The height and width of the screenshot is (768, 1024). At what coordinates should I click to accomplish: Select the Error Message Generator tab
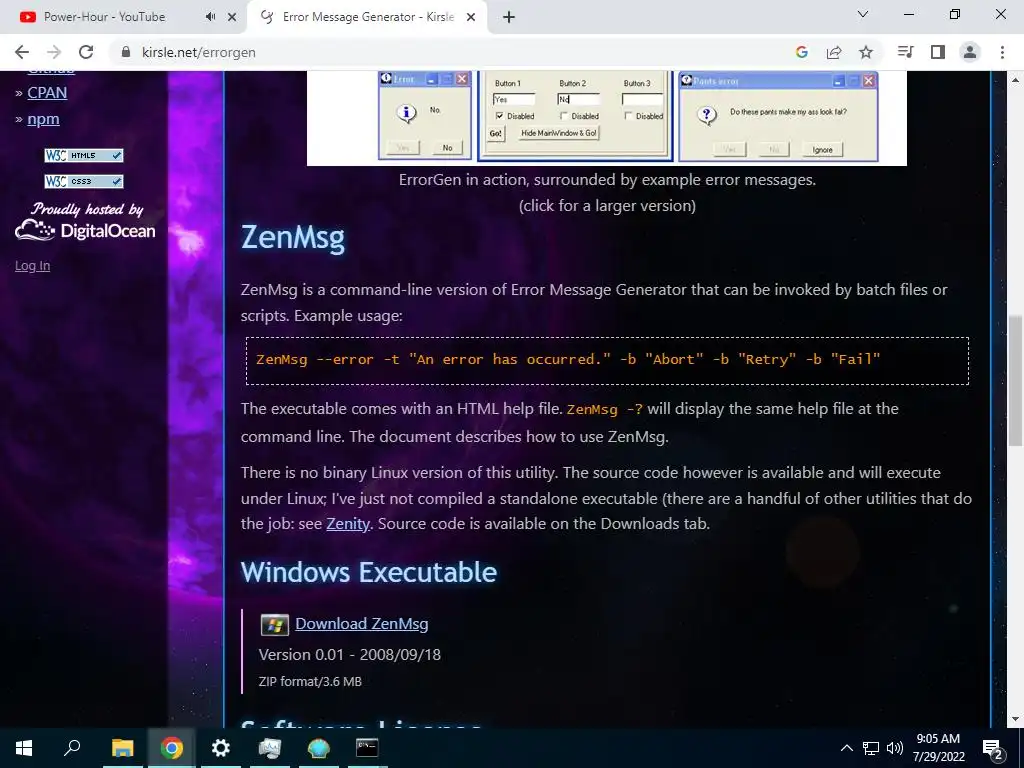(x=368, y=17)
